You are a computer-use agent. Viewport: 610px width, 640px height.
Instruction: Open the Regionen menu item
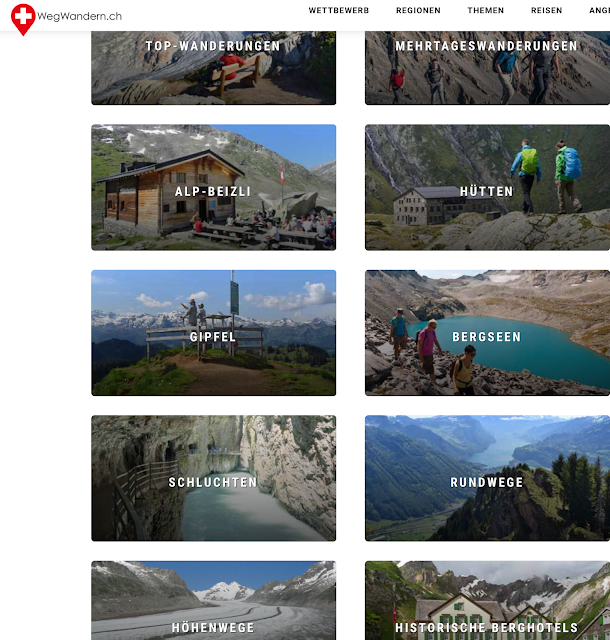418,10
